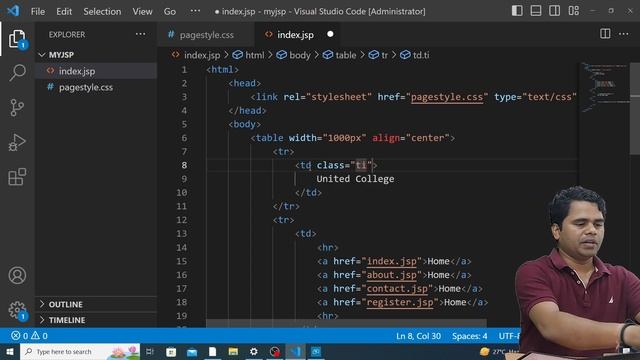Open the Customize Layout icon

coord(573,11)
